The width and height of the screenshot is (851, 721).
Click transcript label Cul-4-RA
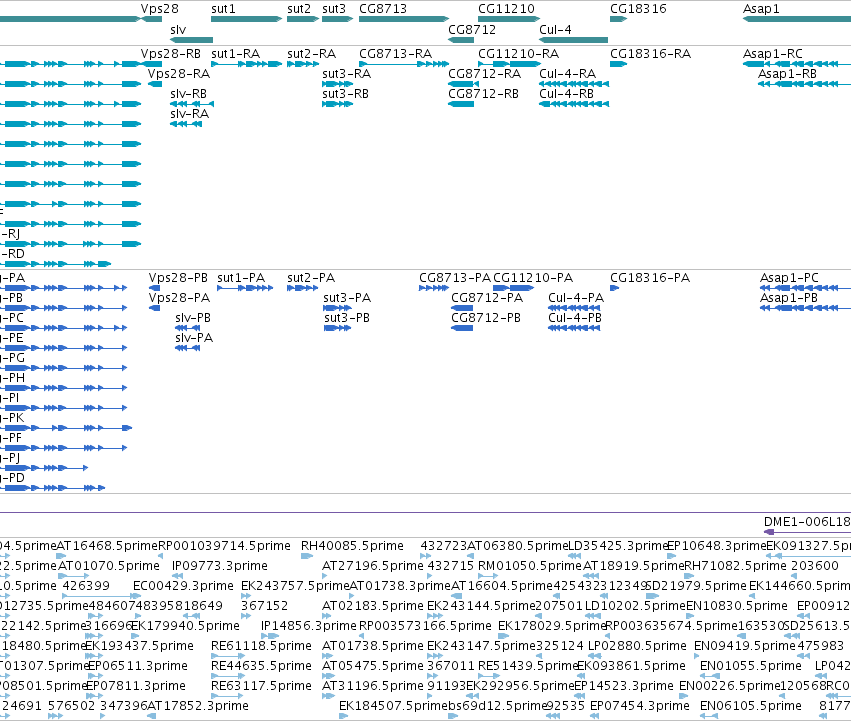click(x=568, y=74)
